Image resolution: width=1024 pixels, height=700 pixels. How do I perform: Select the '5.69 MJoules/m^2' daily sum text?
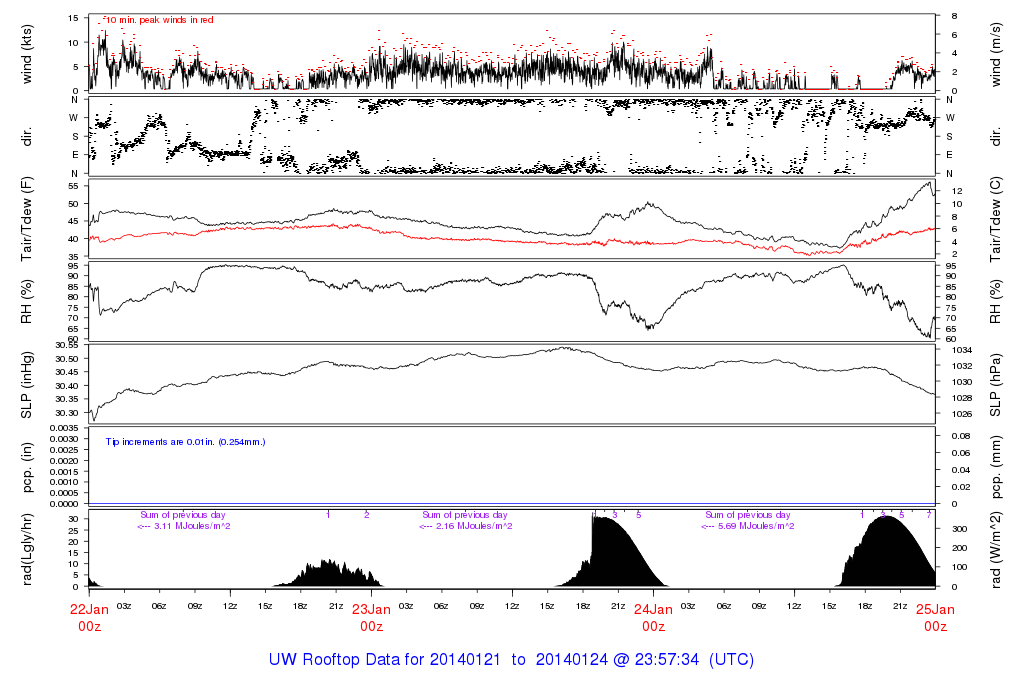(754, 526)
